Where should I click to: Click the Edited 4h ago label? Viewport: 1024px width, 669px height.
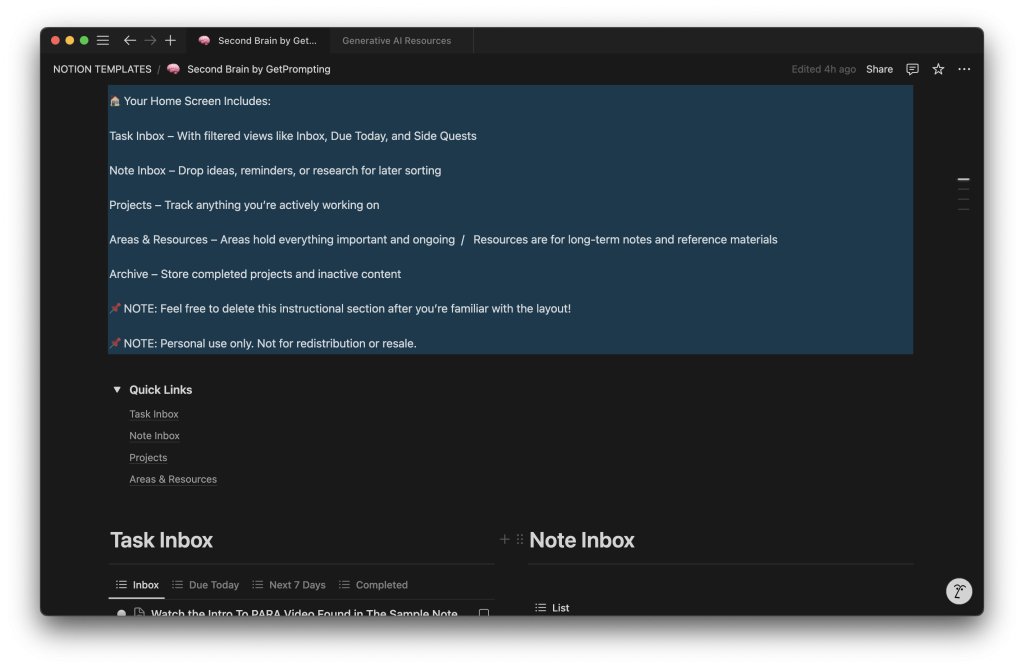tap(824, 69)
